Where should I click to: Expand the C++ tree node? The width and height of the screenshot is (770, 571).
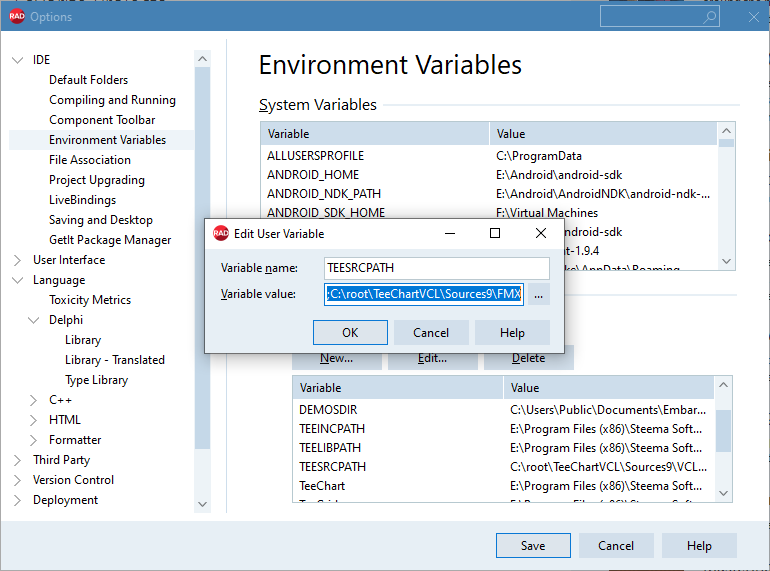(x=33, y=400)
